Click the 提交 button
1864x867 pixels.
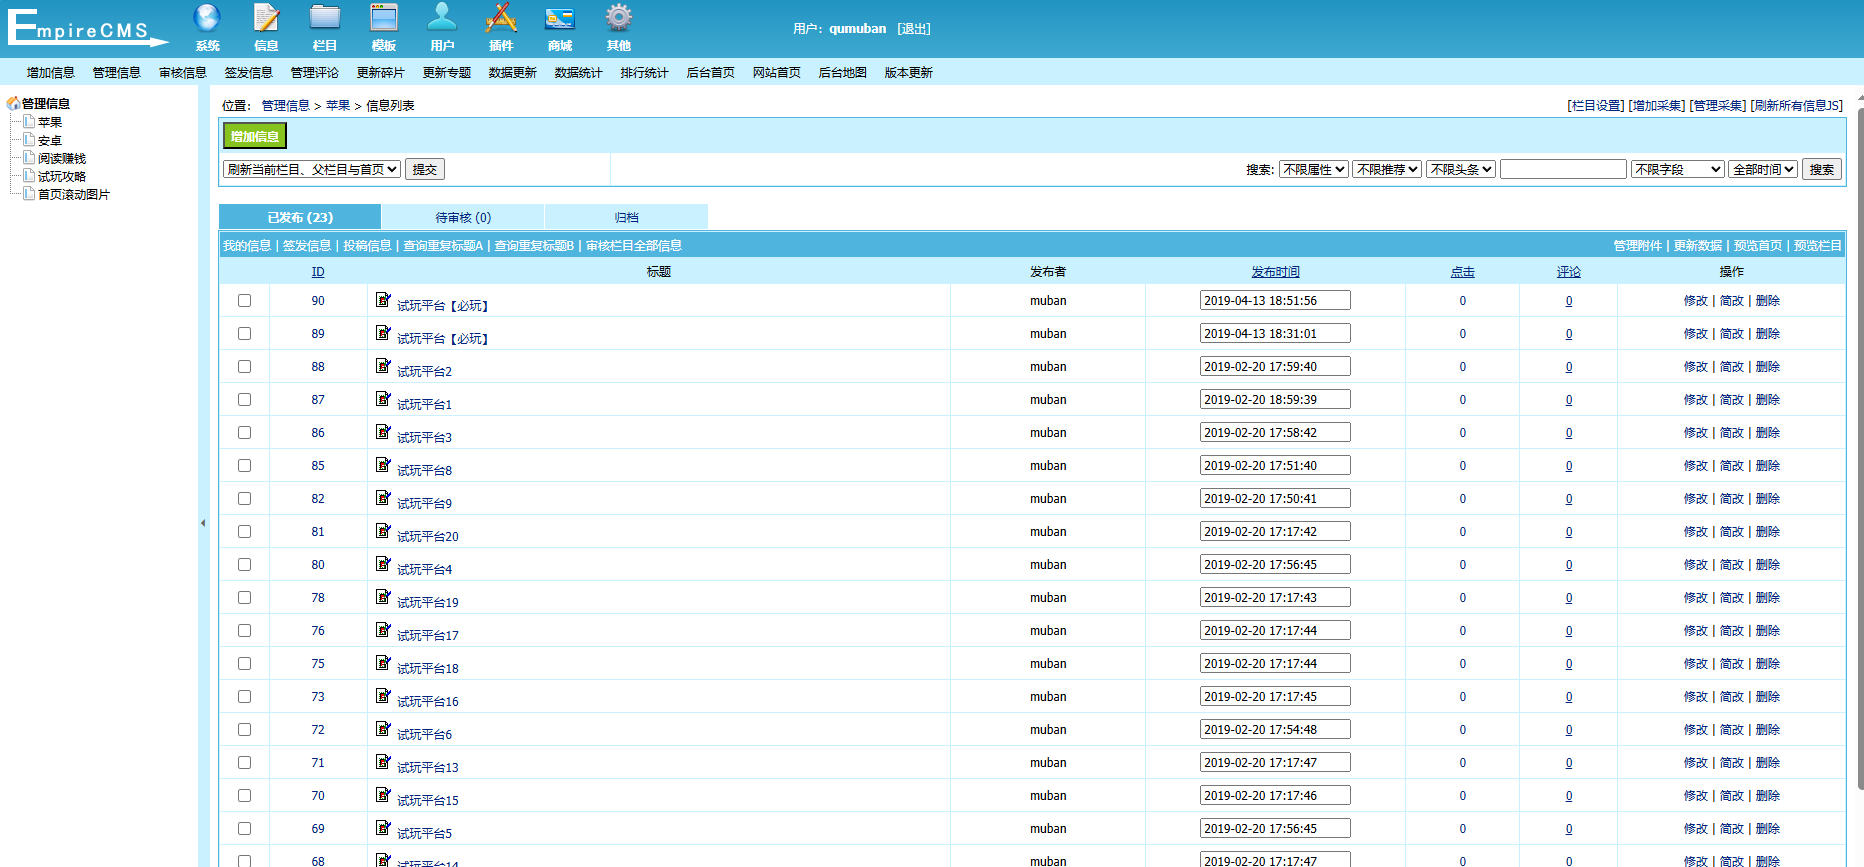[425, 169]
